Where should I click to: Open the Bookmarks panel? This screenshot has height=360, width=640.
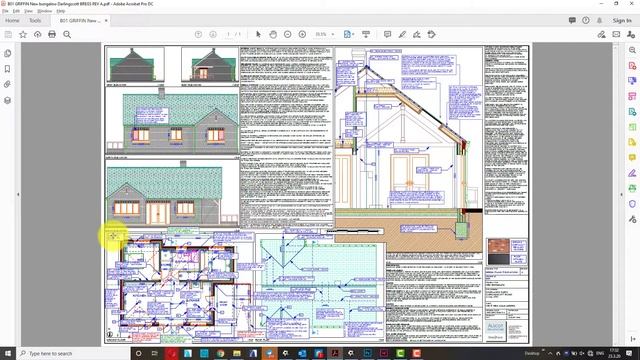pyautogui.click(x=7, y=69)
